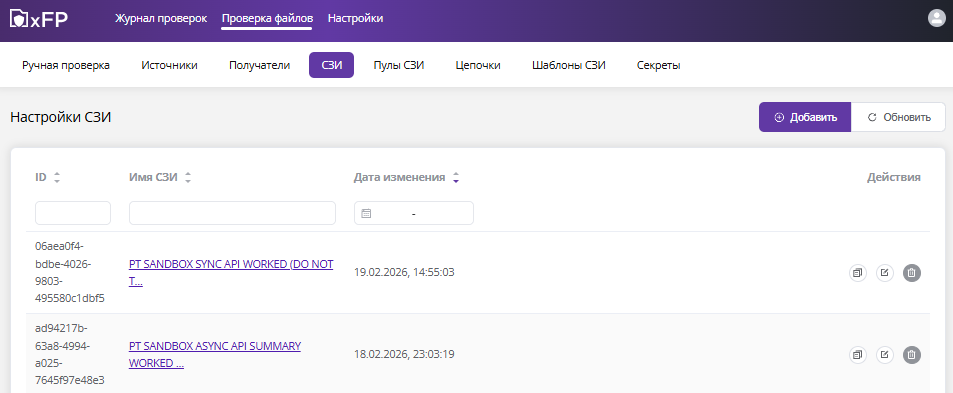953x393 pixels.
Task: Click the Добавить button
Action: (805, 117)
